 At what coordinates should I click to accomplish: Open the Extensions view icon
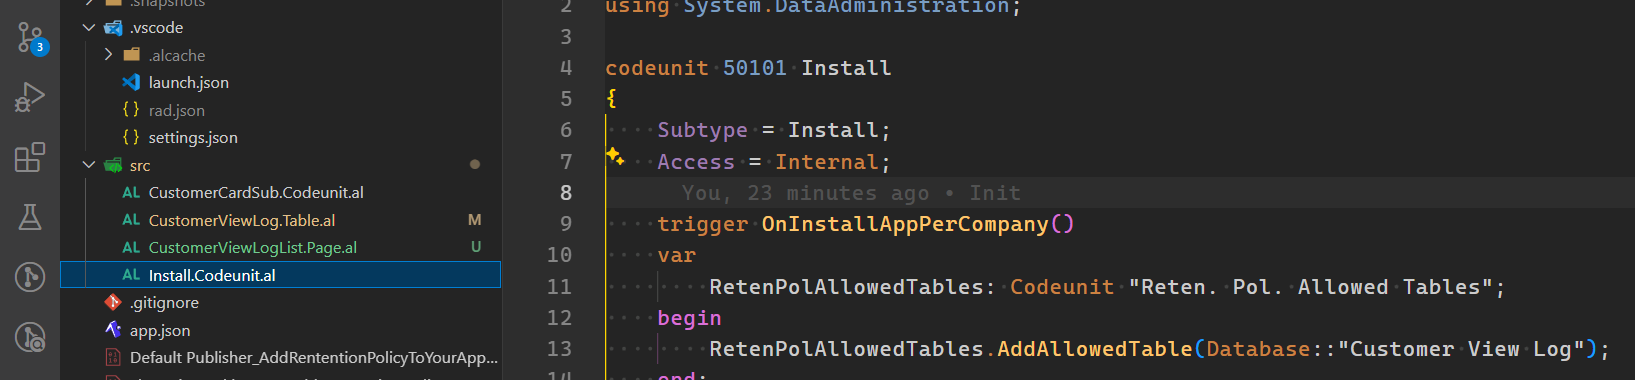coord(30,157)
